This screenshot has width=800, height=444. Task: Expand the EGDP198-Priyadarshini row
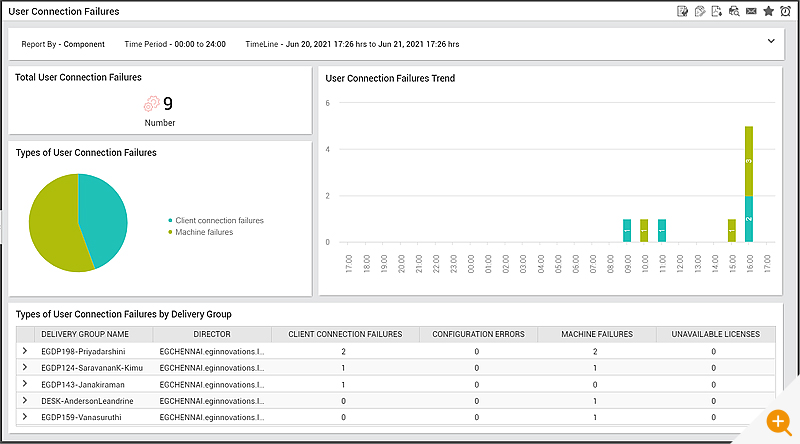(24, 351)
